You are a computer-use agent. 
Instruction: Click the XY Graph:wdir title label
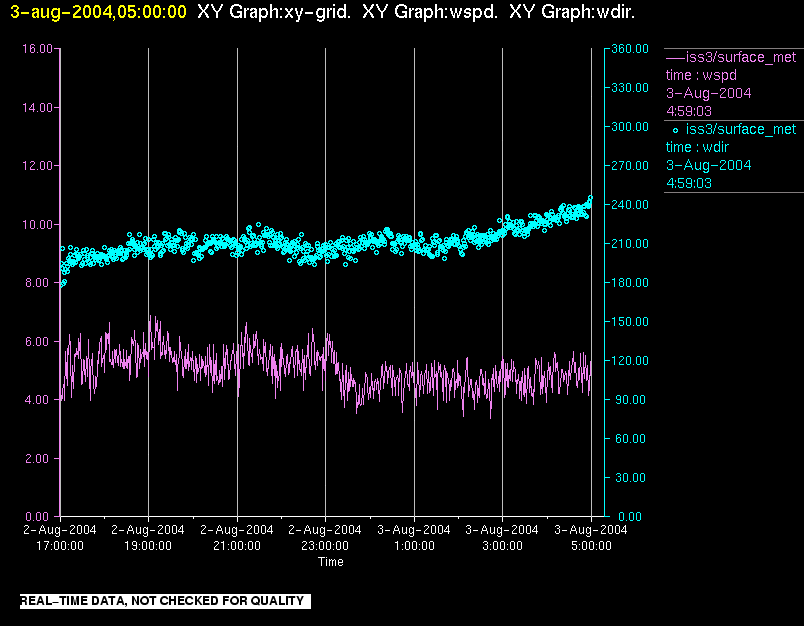coord(572,12)
